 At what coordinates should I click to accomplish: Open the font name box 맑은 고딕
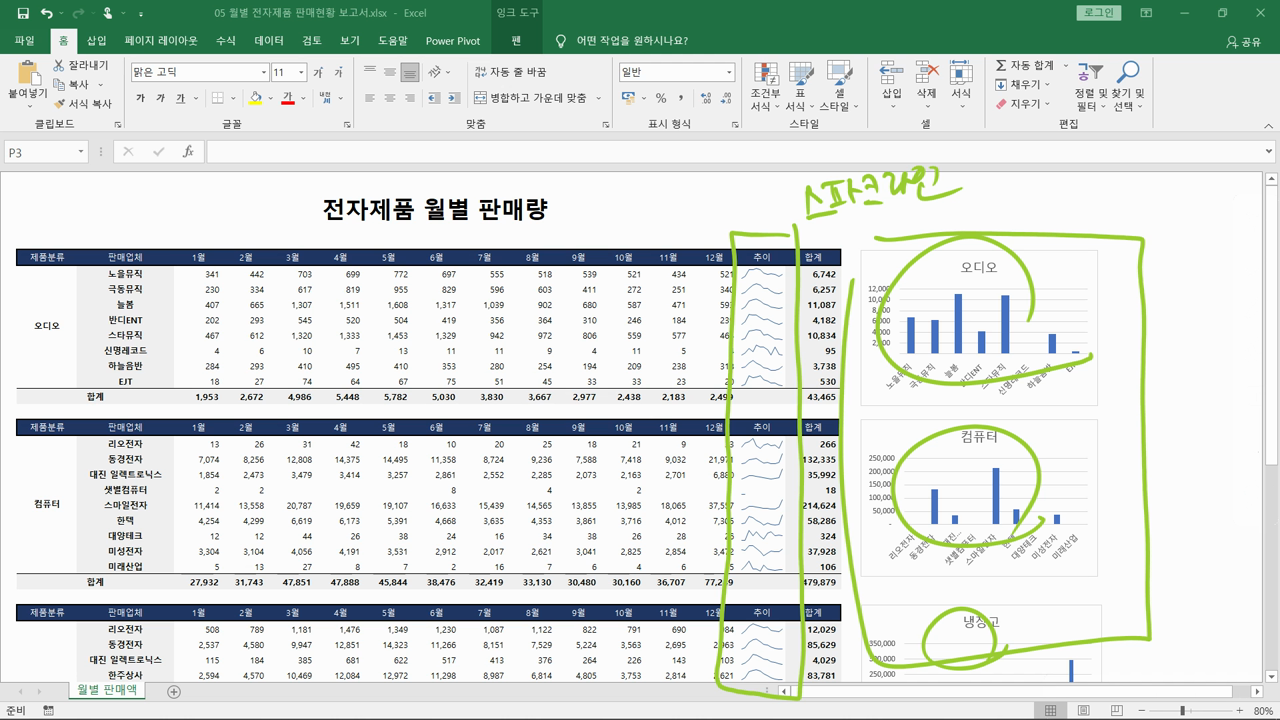pyautogui.click(x=200, y=72)
